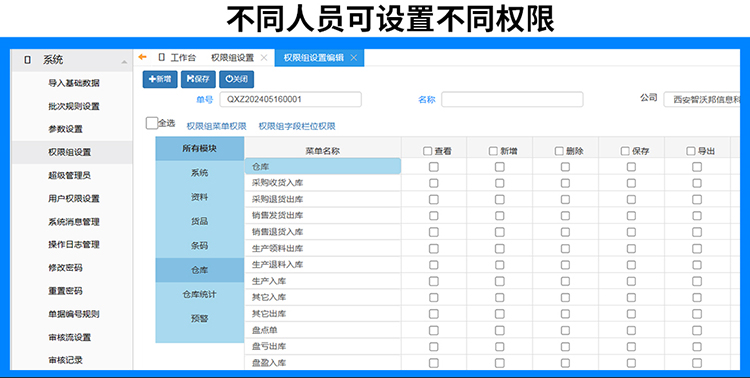This screenshot has height=378, width=750.
Task: Toggle the 删除 header checkbox
Action: 559,151
